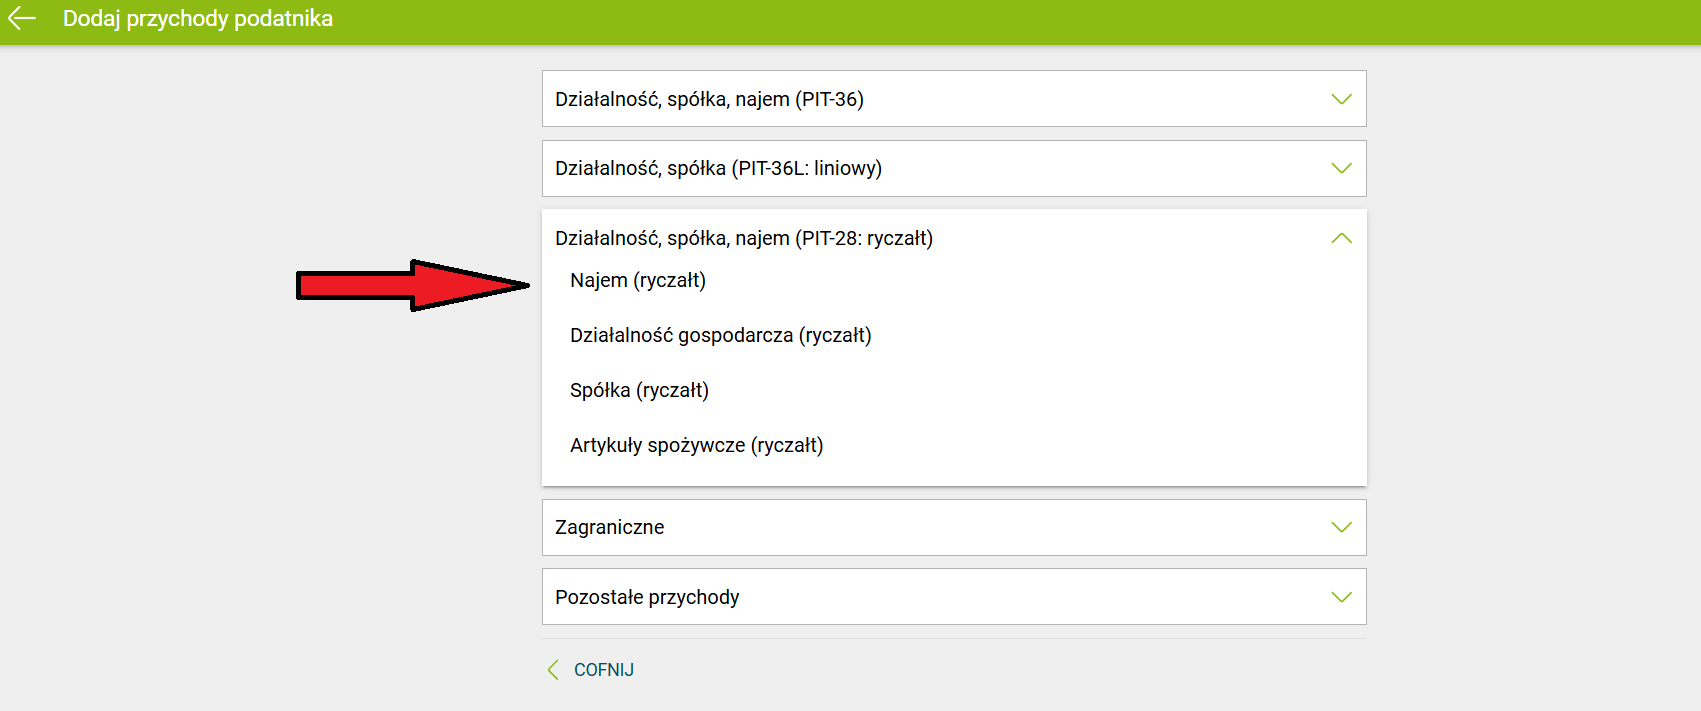Open Działalność, spółka (PIT-36L: liniowy) label
This screenshot has width=1701, height=711.
click(718, 168)
